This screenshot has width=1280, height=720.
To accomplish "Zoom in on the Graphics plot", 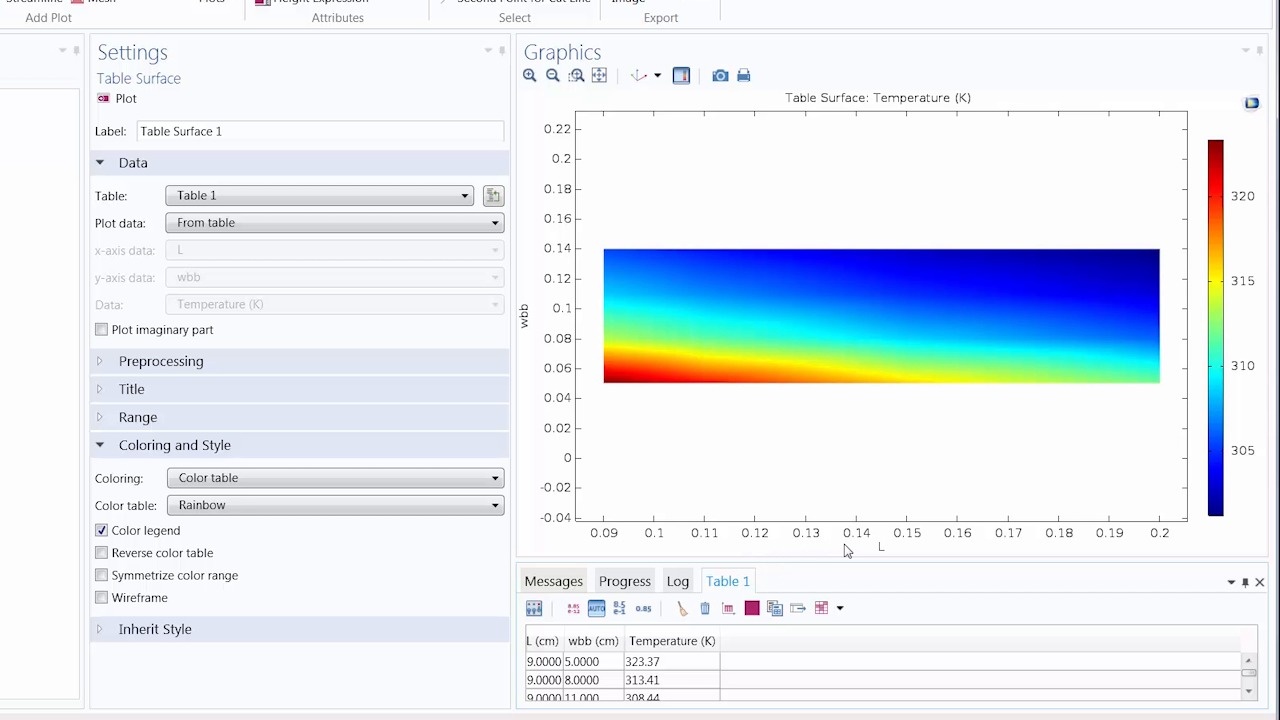I will tap(530, 76).
